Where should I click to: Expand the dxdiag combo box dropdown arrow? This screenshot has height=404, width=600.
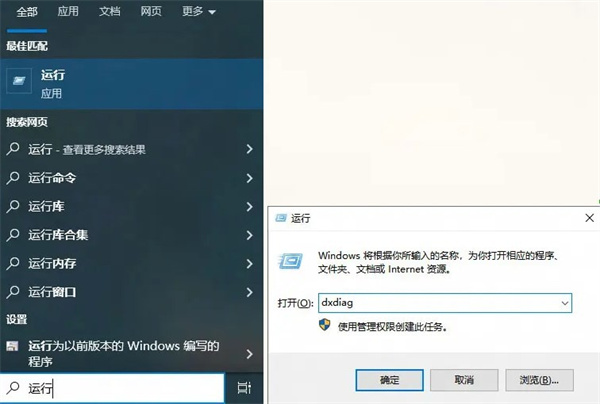click(x=565, y=301)
